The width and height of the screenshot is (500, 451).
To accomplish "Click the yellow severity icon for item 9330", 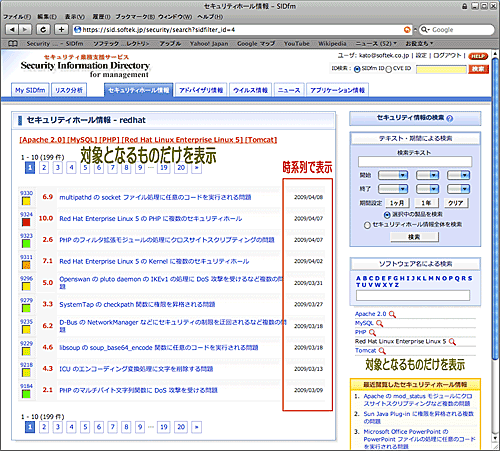I will 26,201.
